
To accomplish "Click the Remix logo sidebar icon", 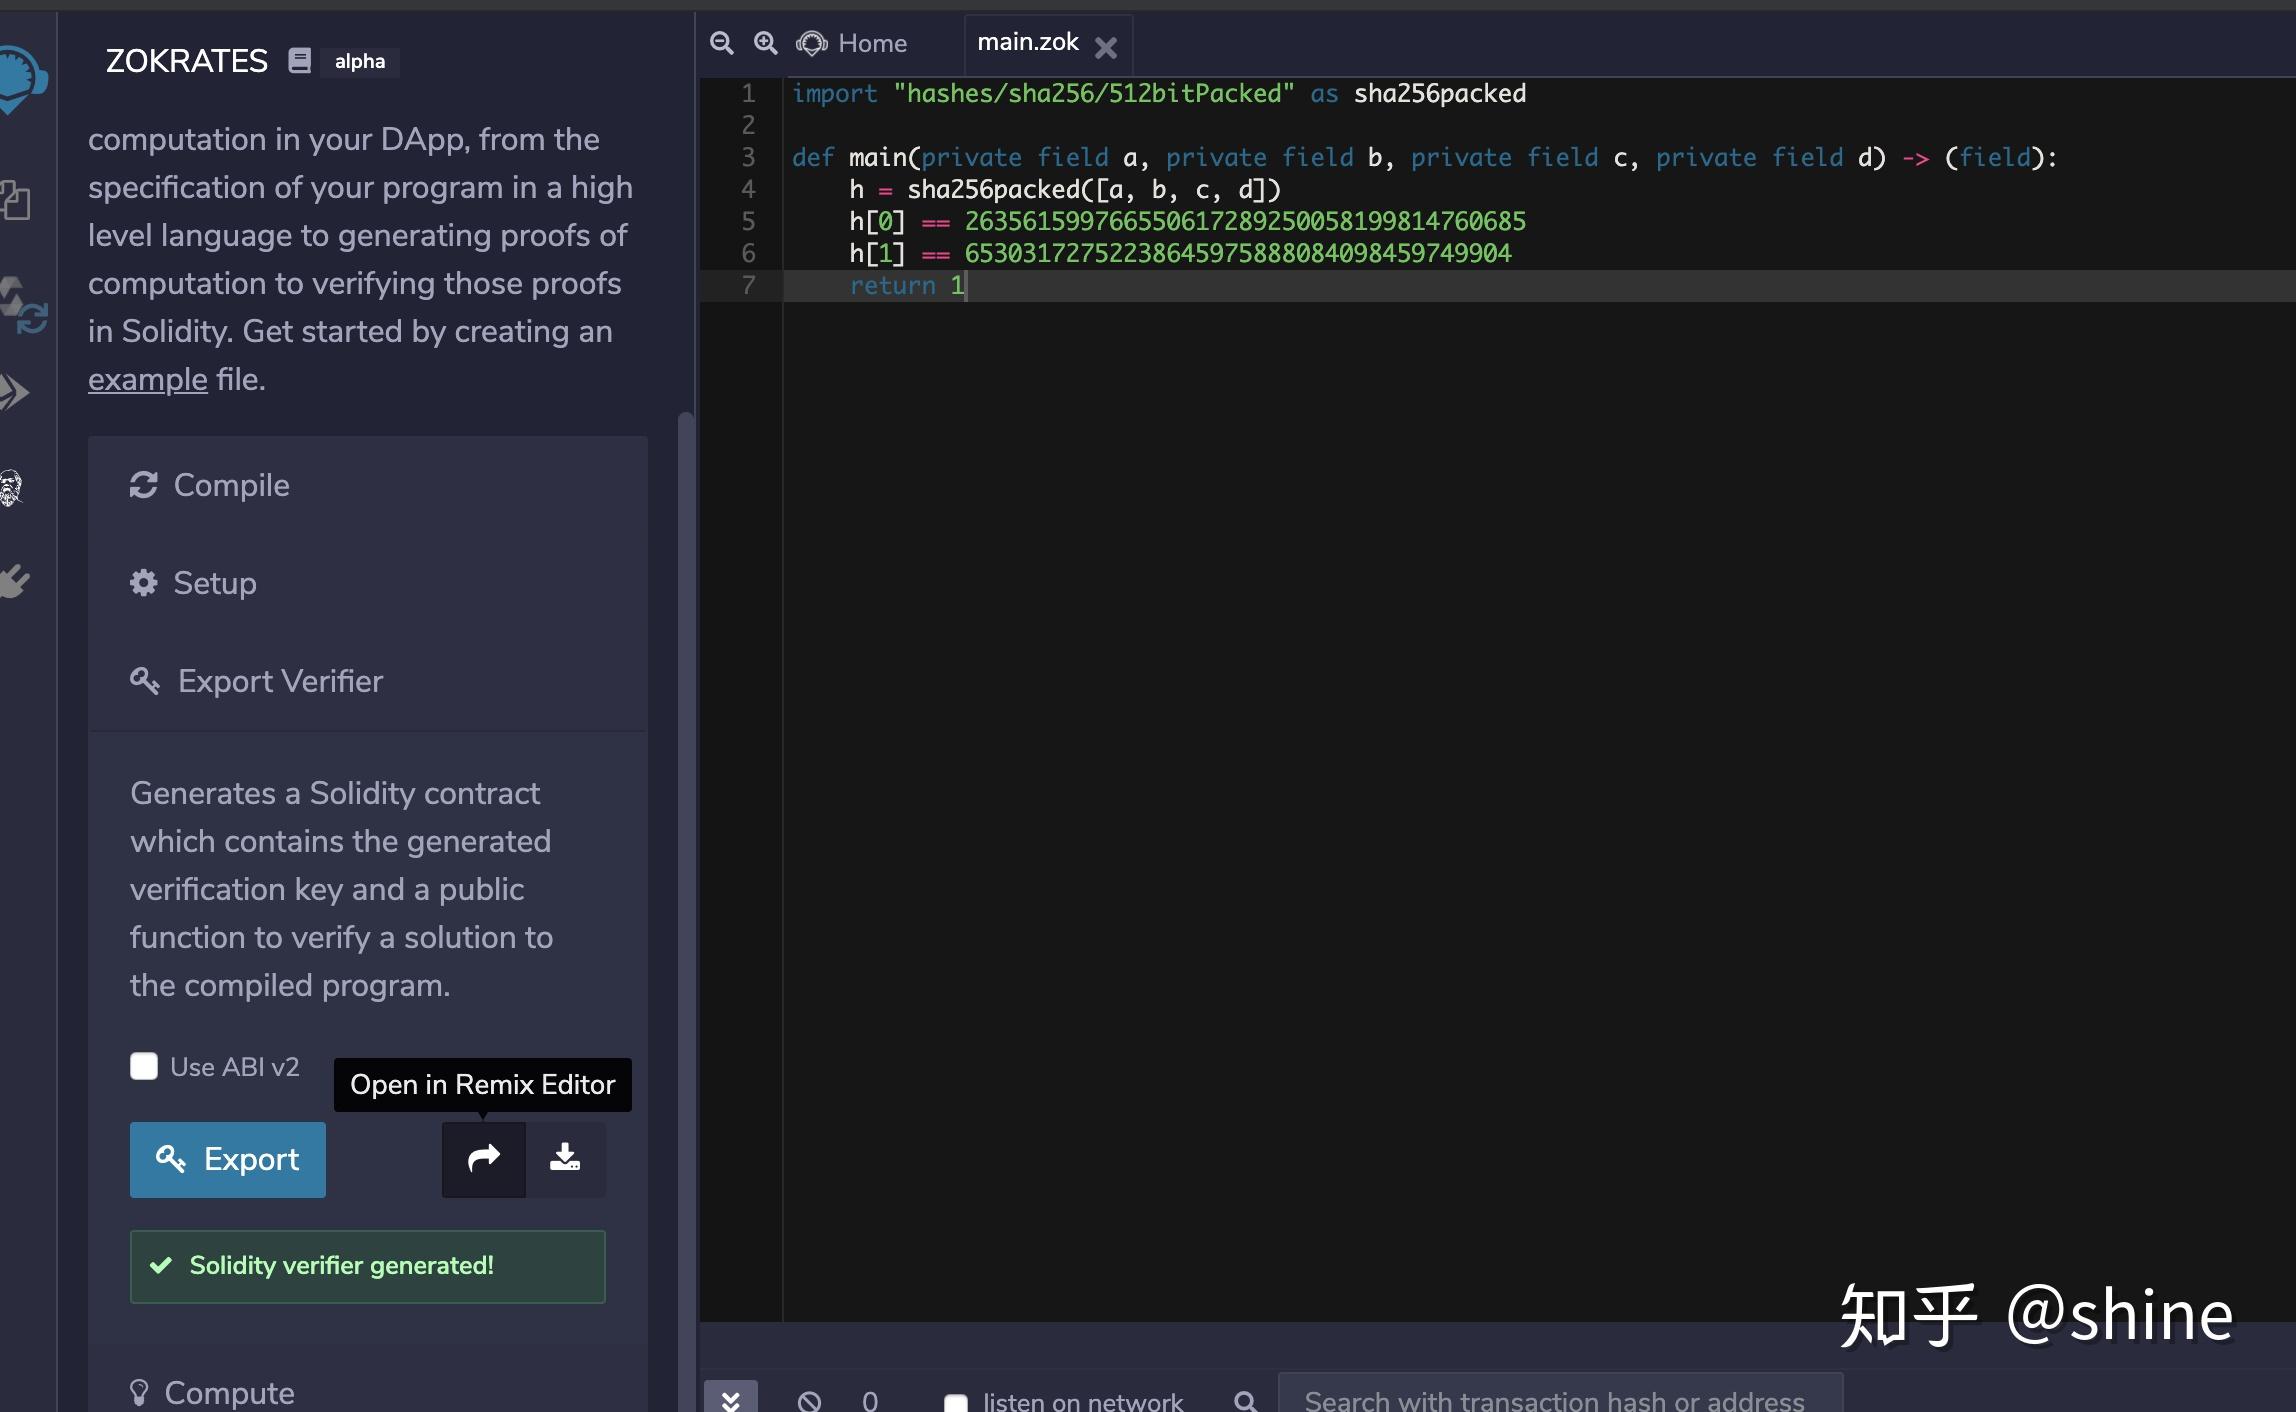I will [20, 80].
